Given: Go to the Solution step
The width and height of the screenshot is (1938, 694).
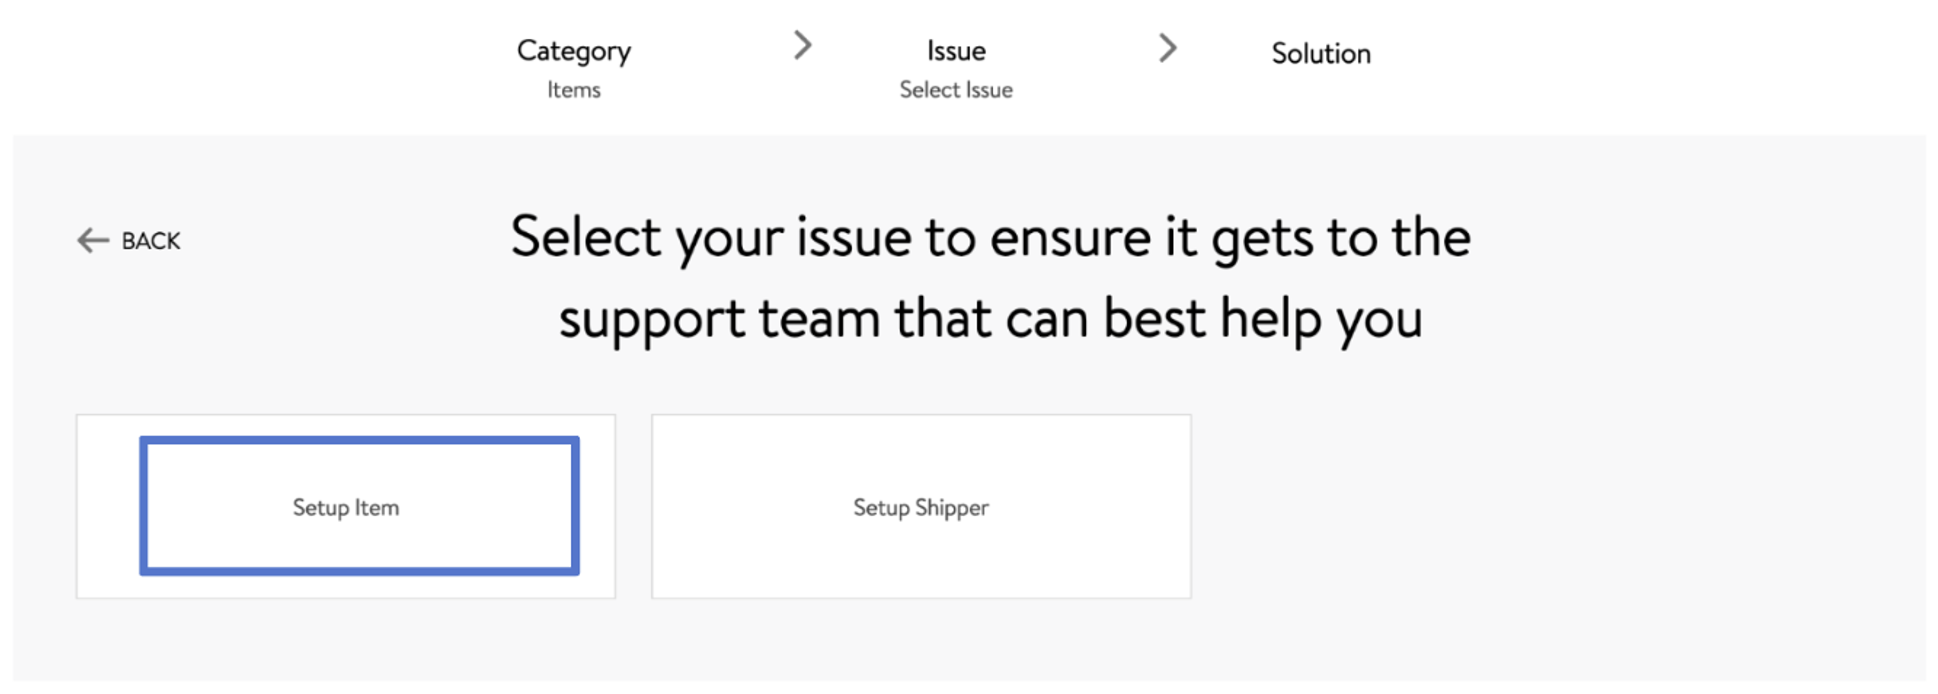Looking at the screenshot, I should click(1321, 54).
